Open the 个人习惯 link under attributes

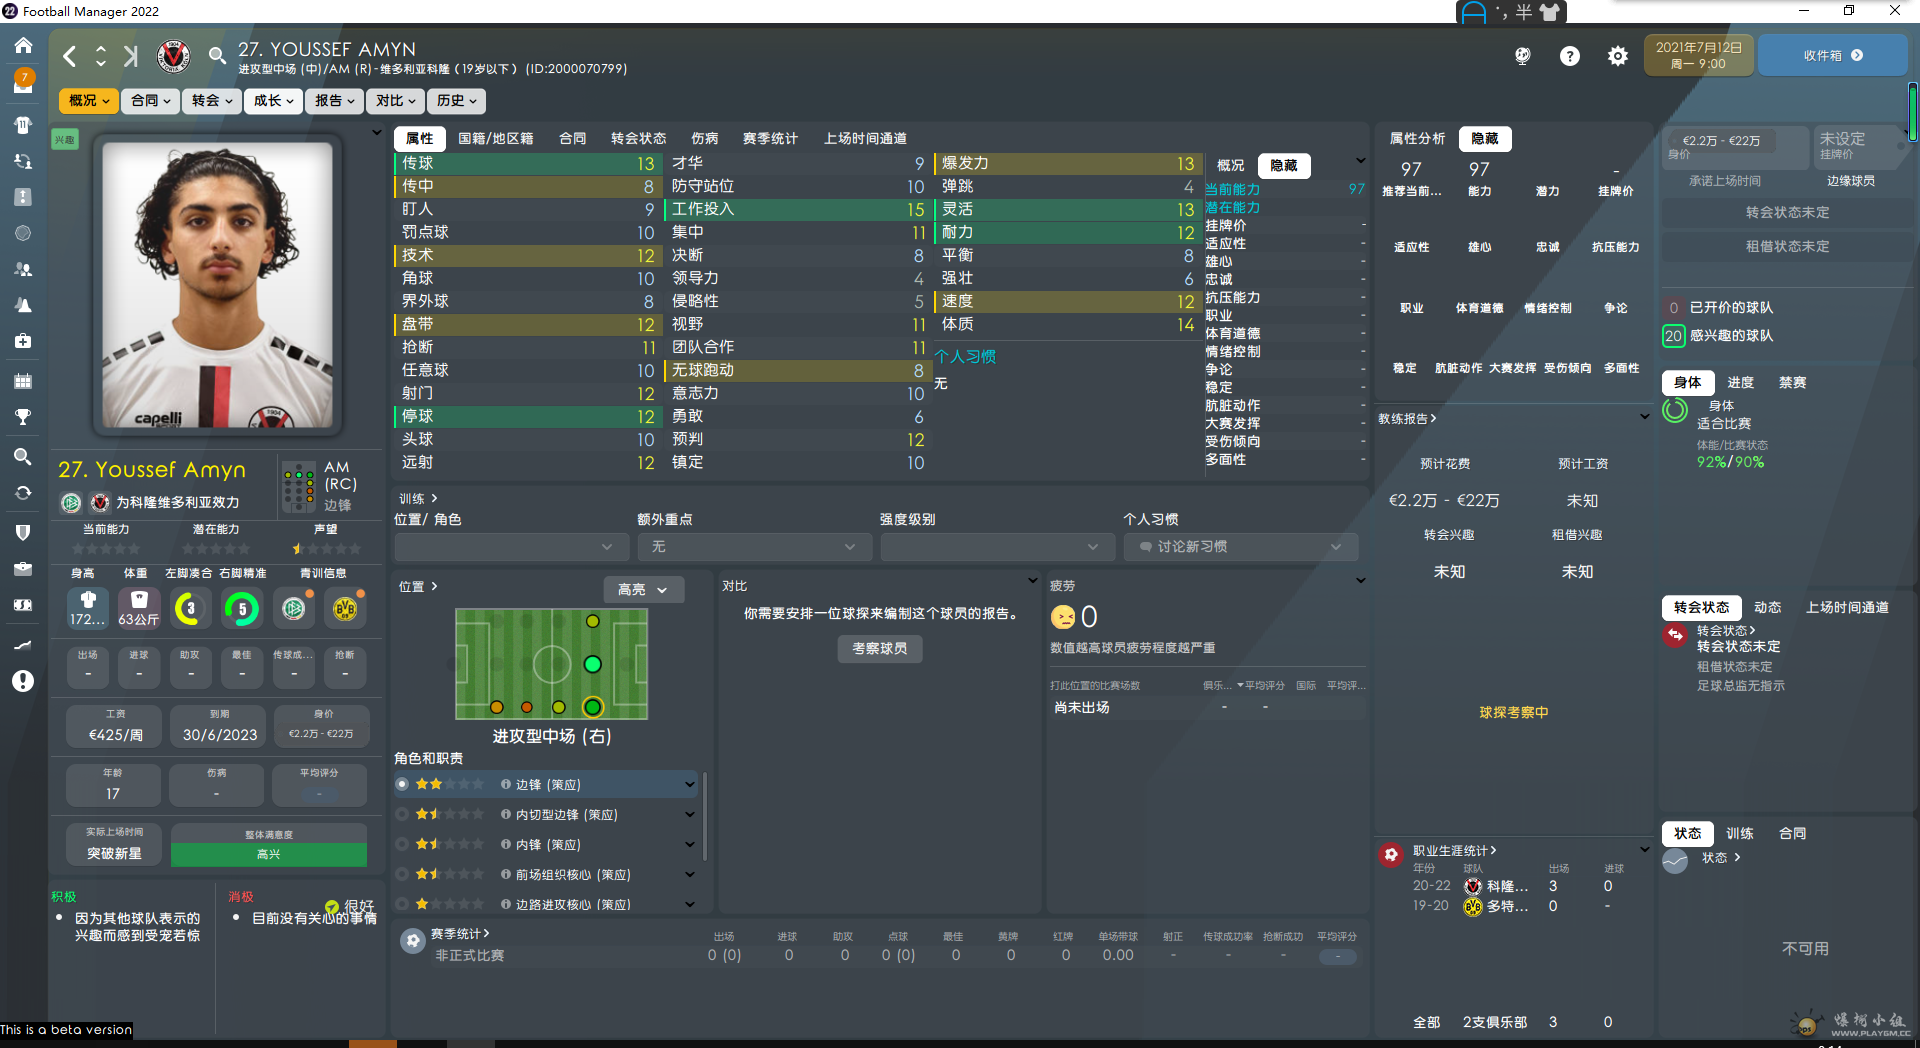(x=965, y=357)
